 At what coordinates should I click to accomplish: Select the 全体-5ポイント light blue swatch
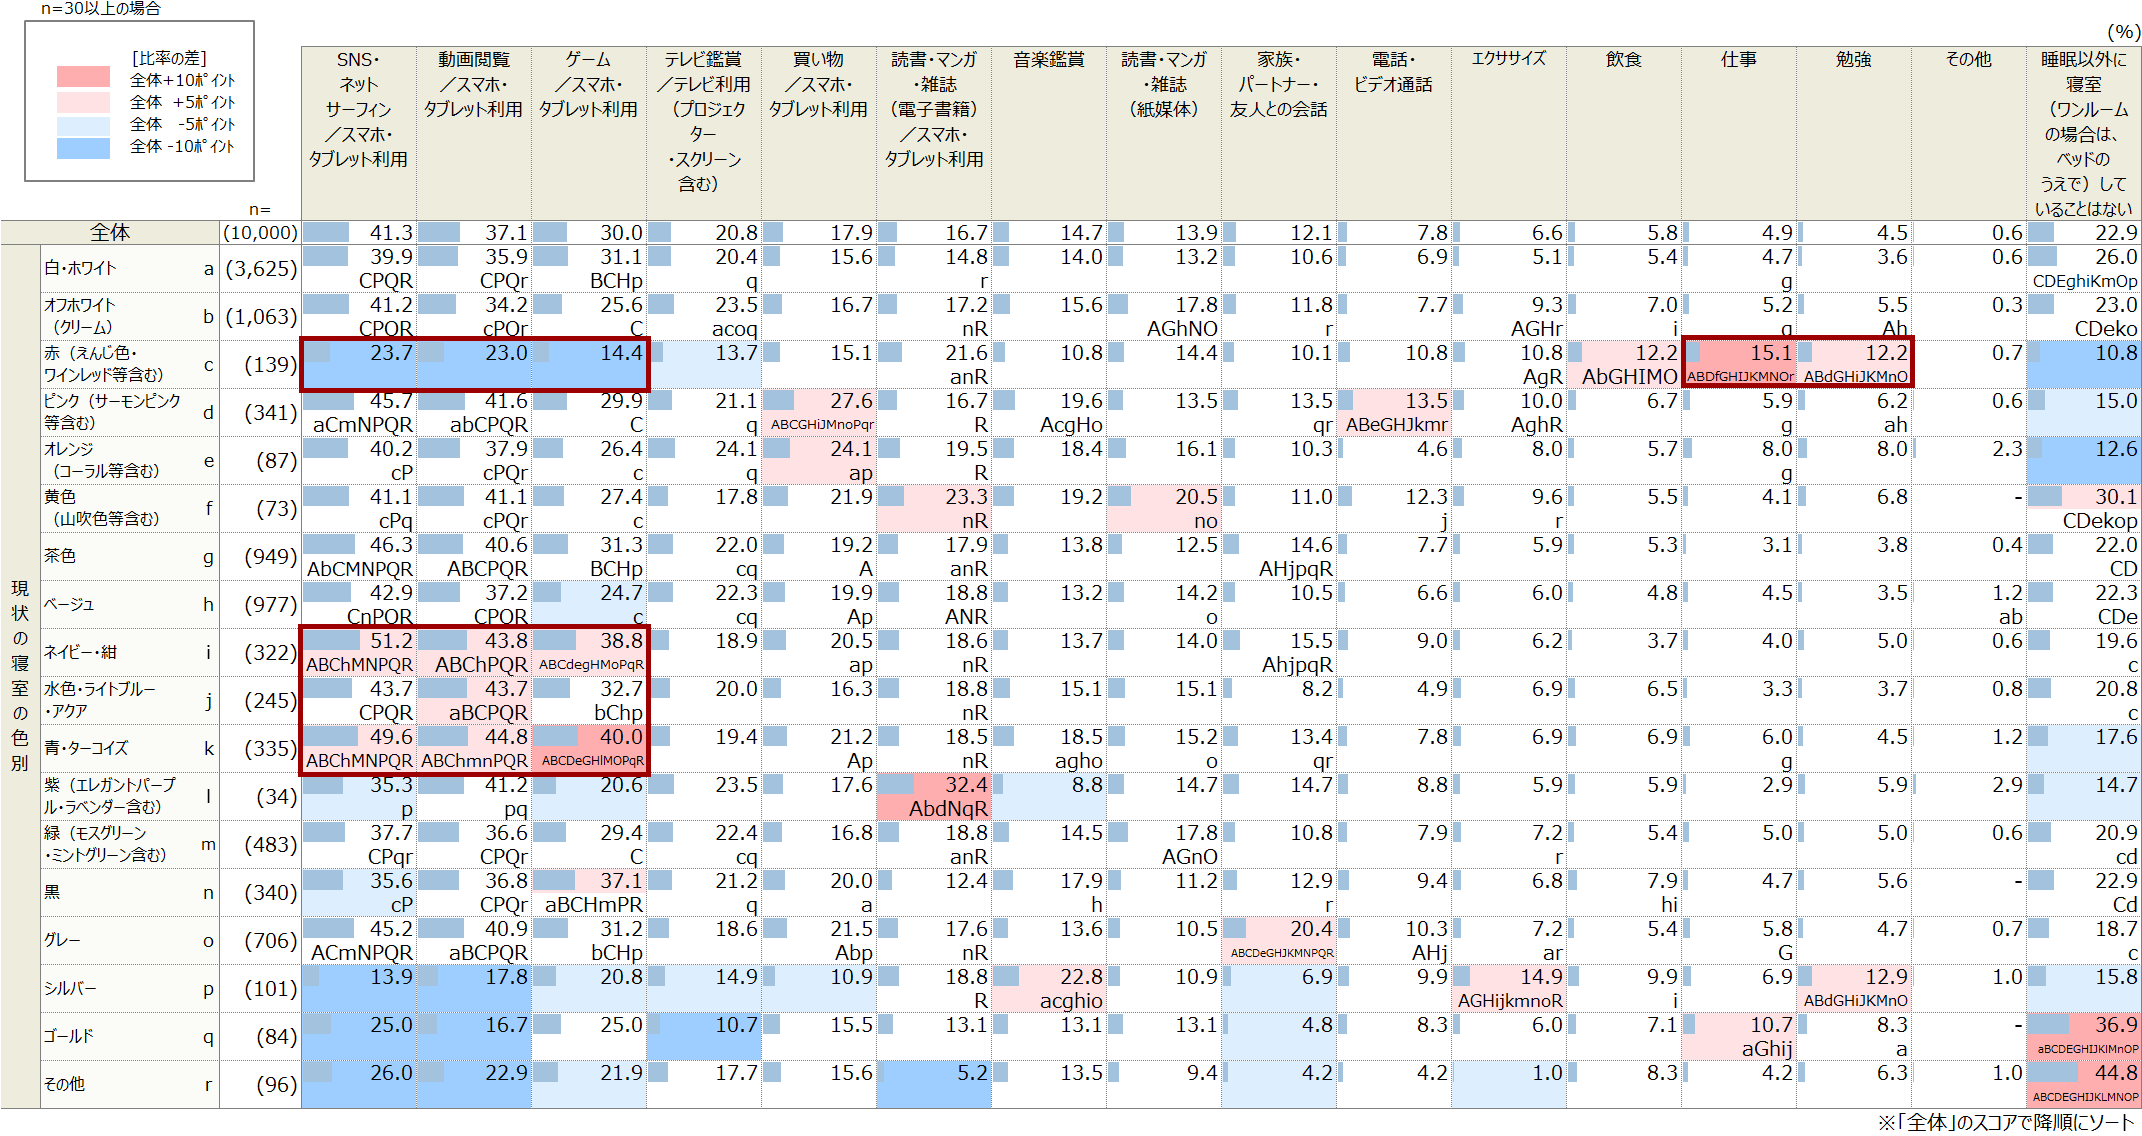coord(83,126)
